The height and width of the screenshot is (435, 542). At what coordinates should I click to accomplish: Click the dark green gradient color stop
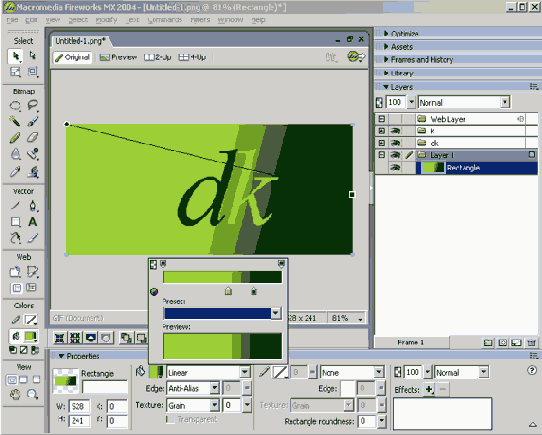254,291
